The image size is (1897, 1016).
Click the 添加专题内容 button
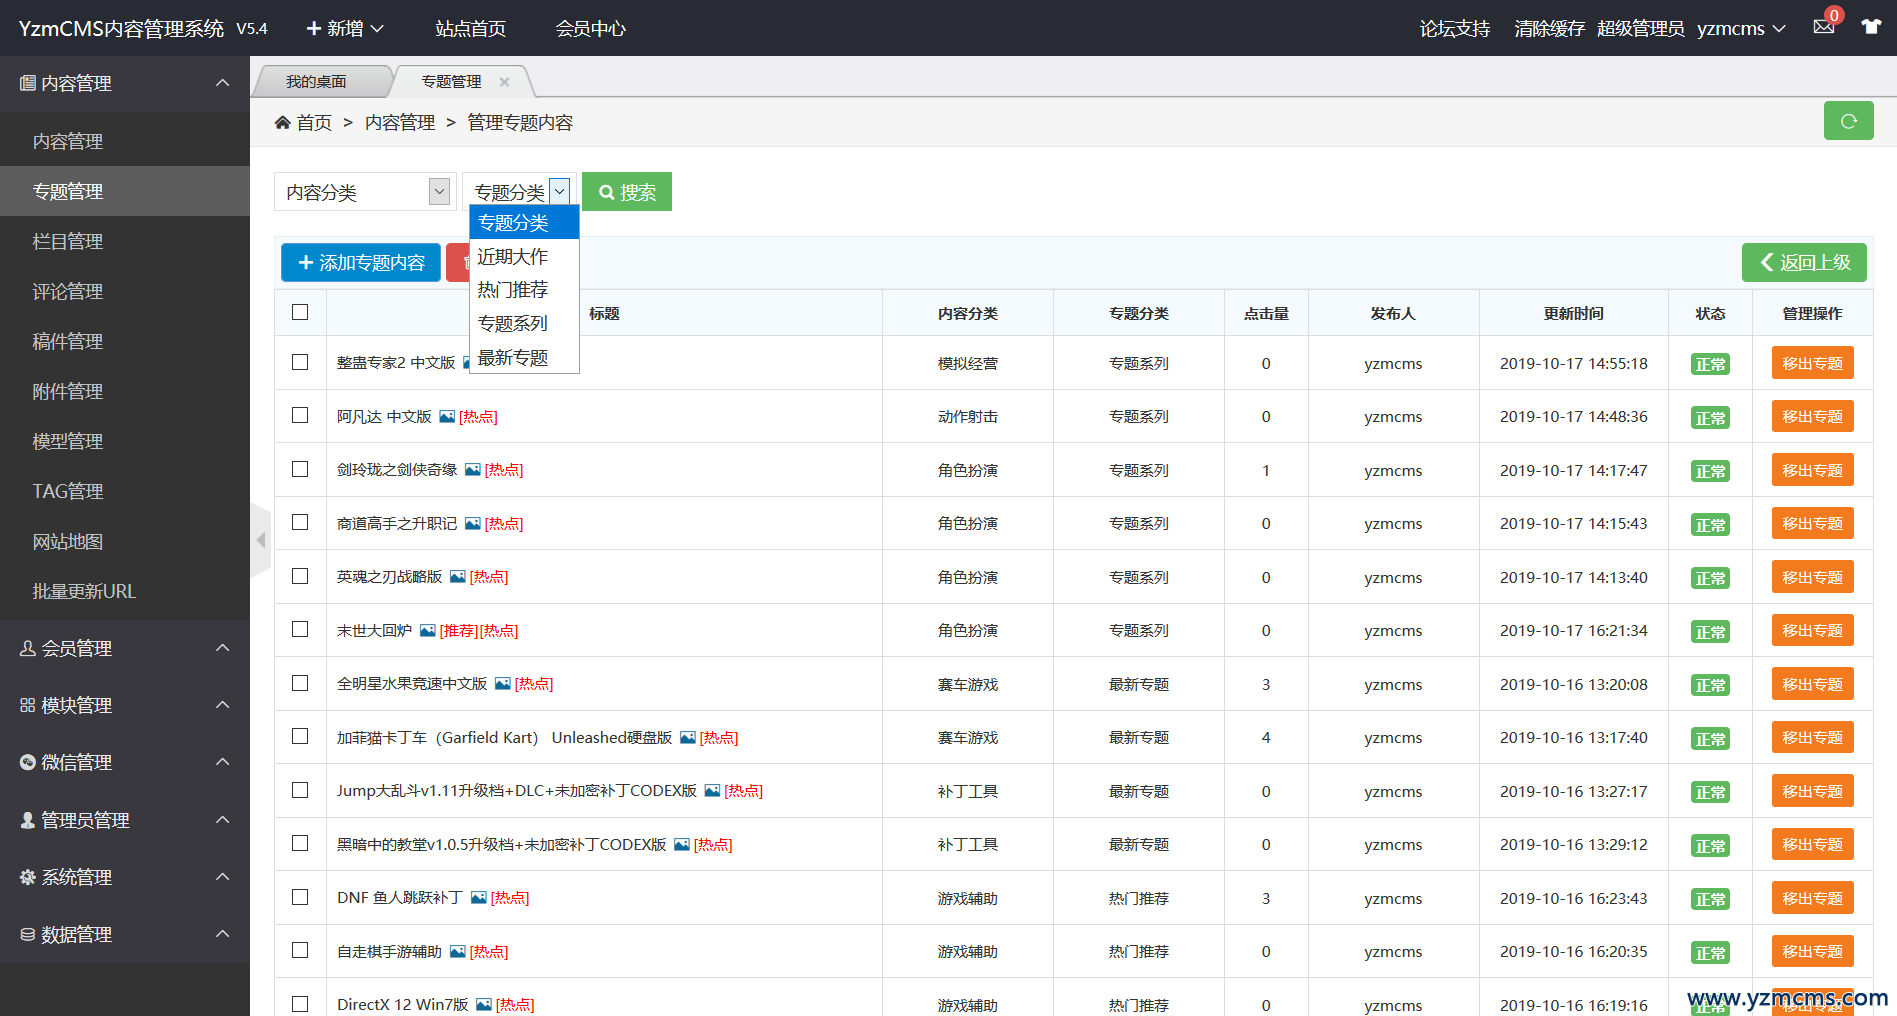click(x=361, y=263)
